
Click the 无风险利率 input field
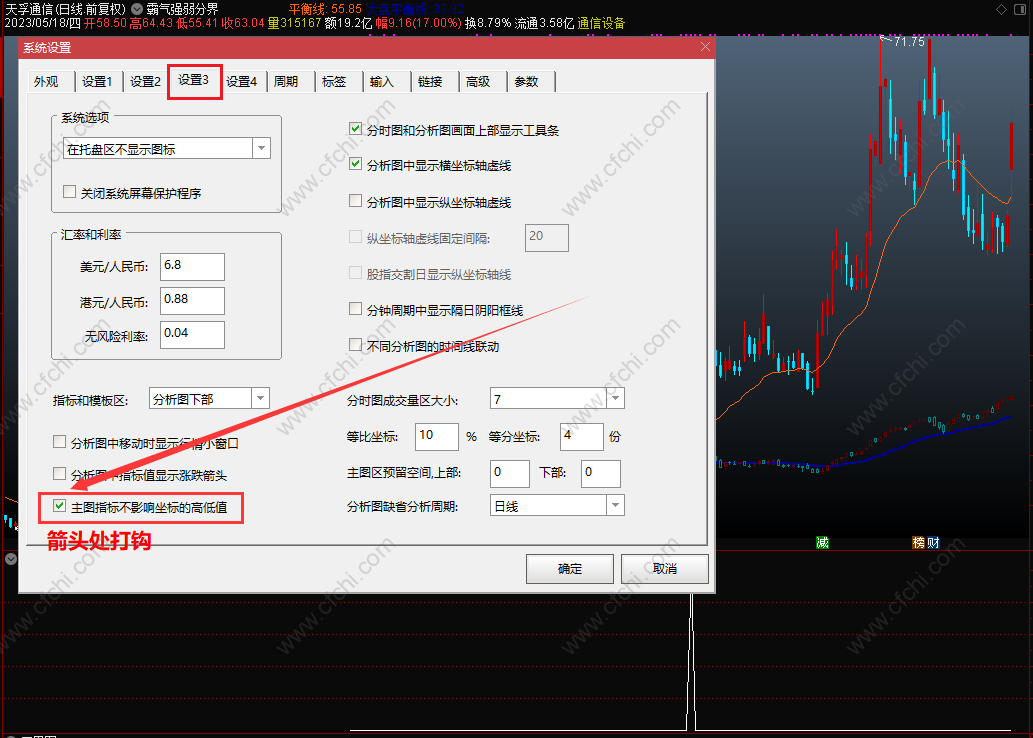coord(192,335)
